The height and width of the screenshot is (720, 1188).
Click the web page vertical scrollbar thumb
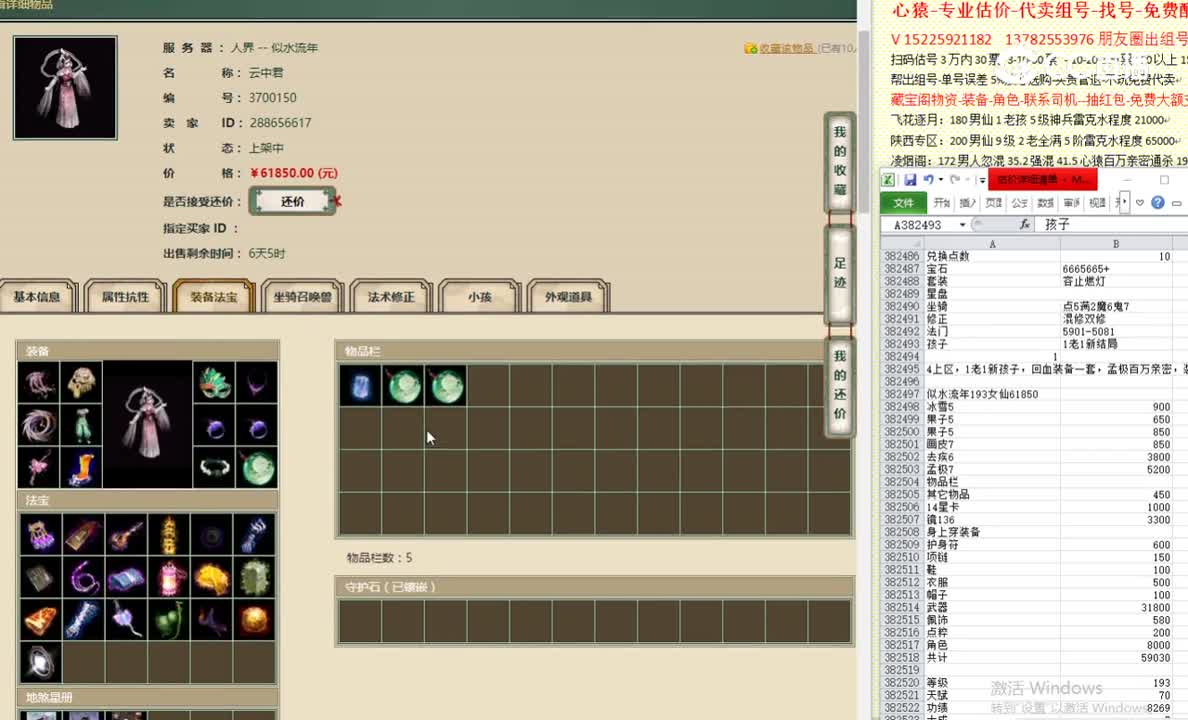pyautogui.click(x=864, y=121)
